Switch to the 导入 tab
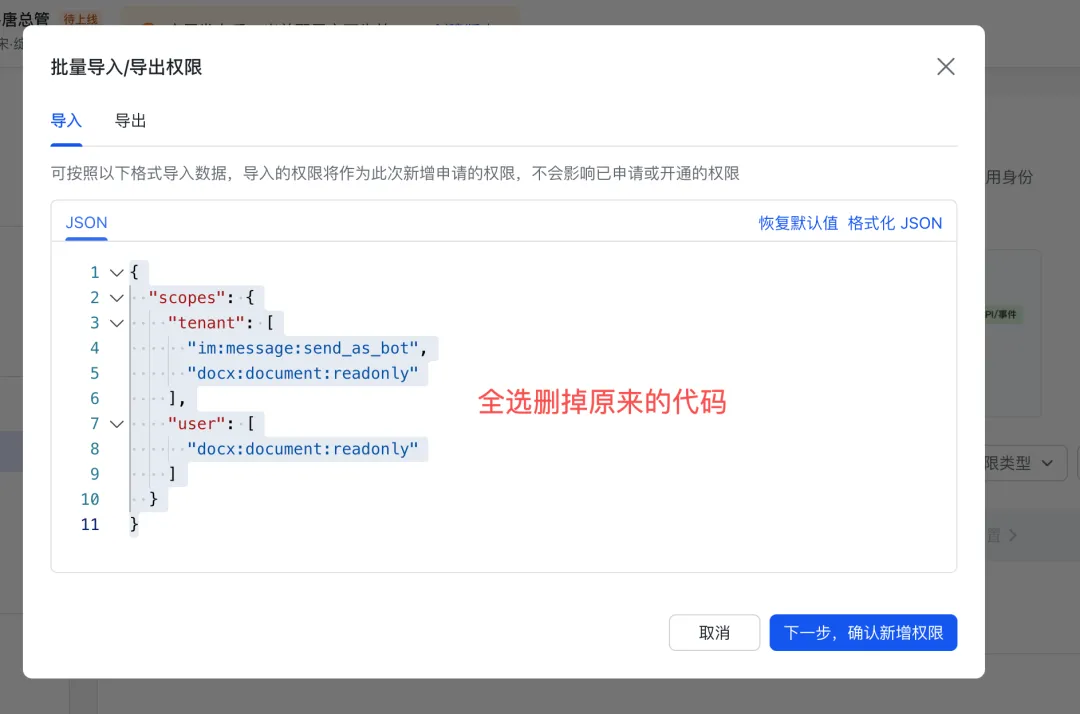The height and width of the screenshot is (714, 1080). pyautogui.click(x=66, y=121)
